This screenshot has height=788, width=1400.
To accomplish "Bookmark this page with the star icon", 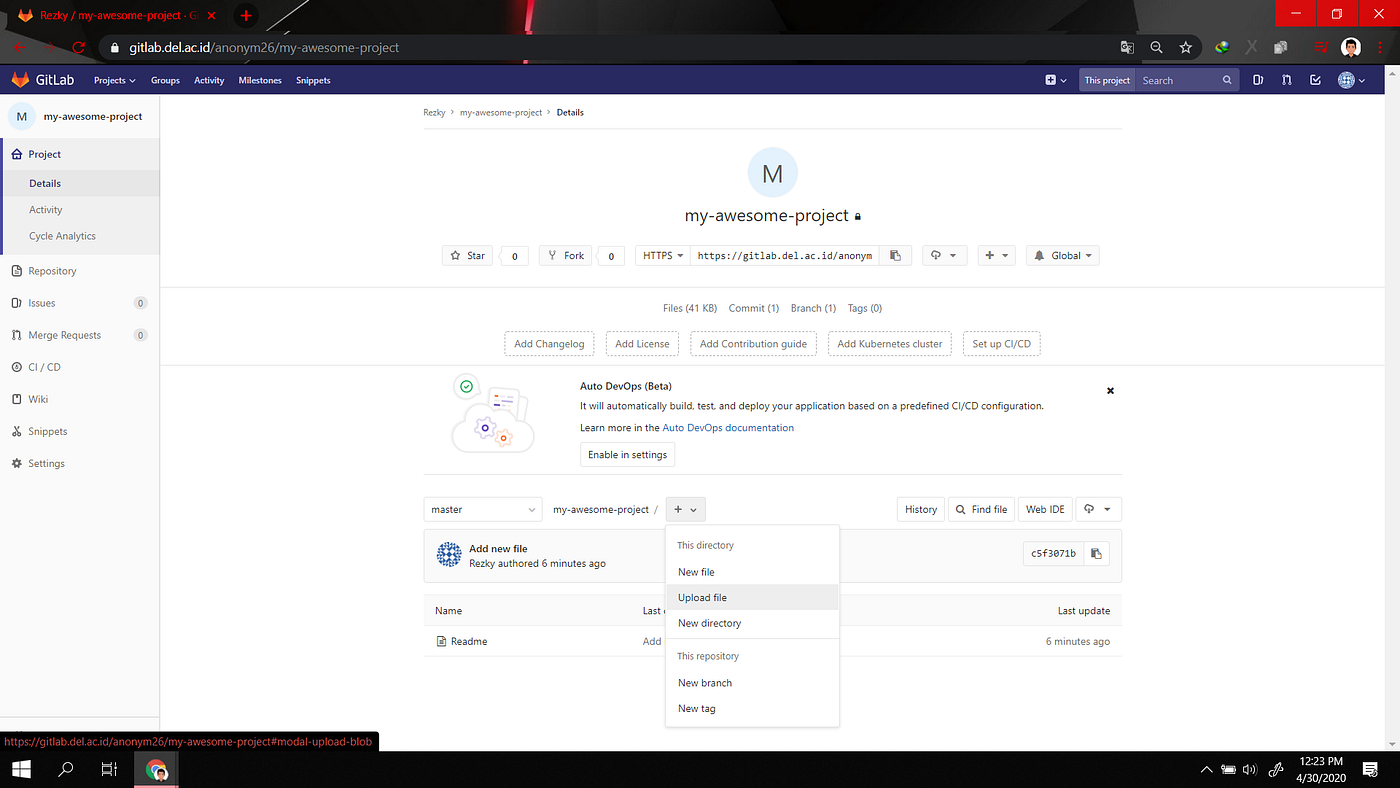I will tap(1185, 47).
